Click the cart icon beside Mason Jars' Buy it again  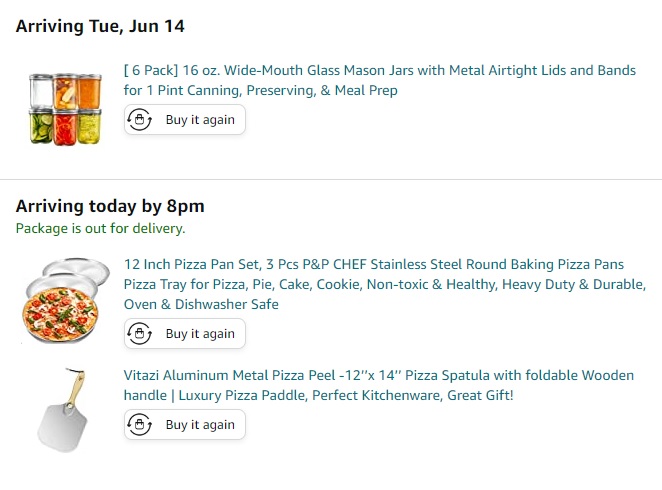[x=140, y=120]
